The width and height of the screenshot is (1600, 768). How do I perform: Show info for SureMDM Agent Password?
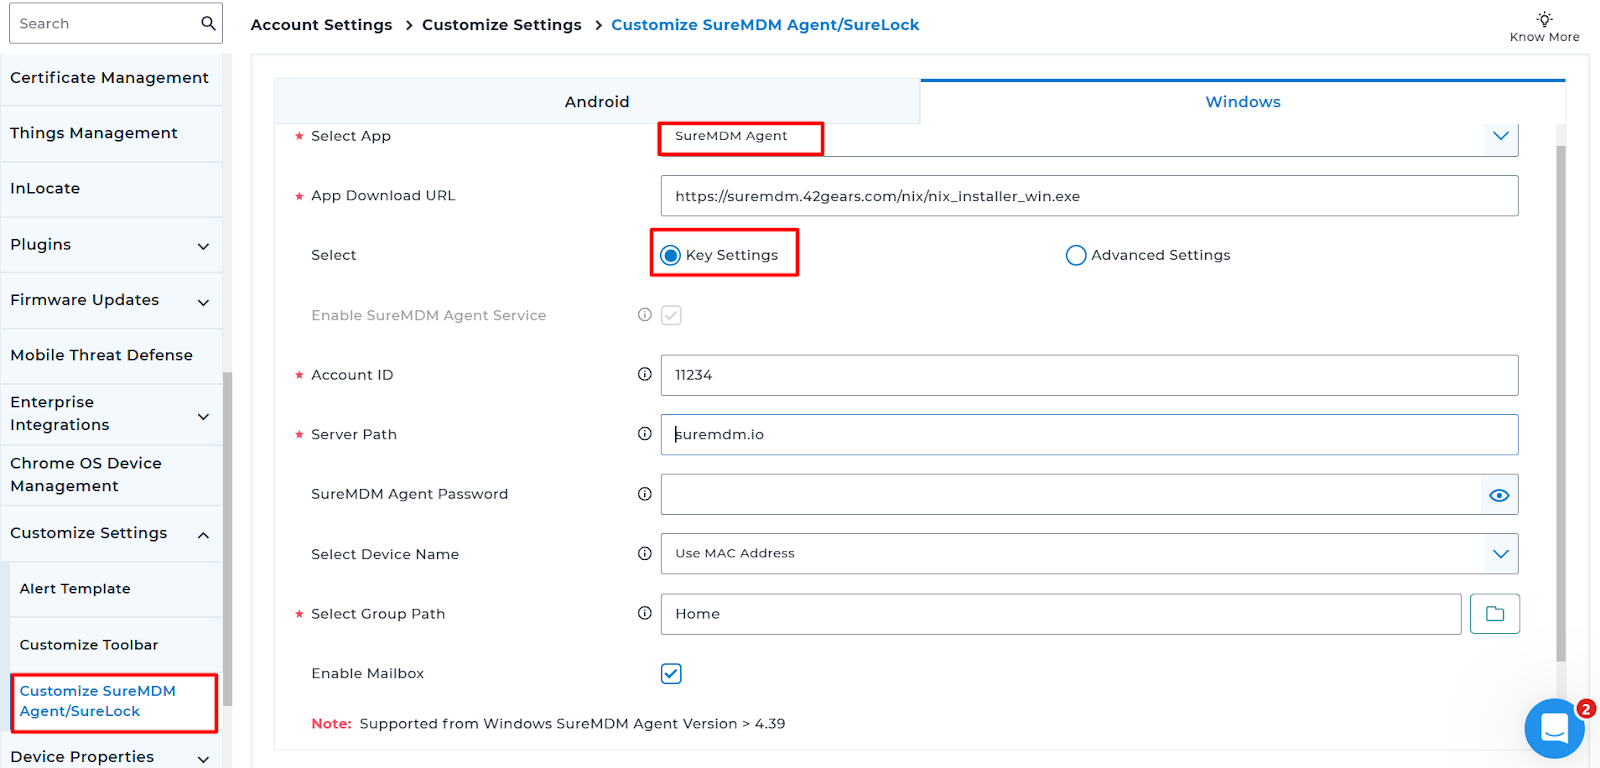pos(645,494)
